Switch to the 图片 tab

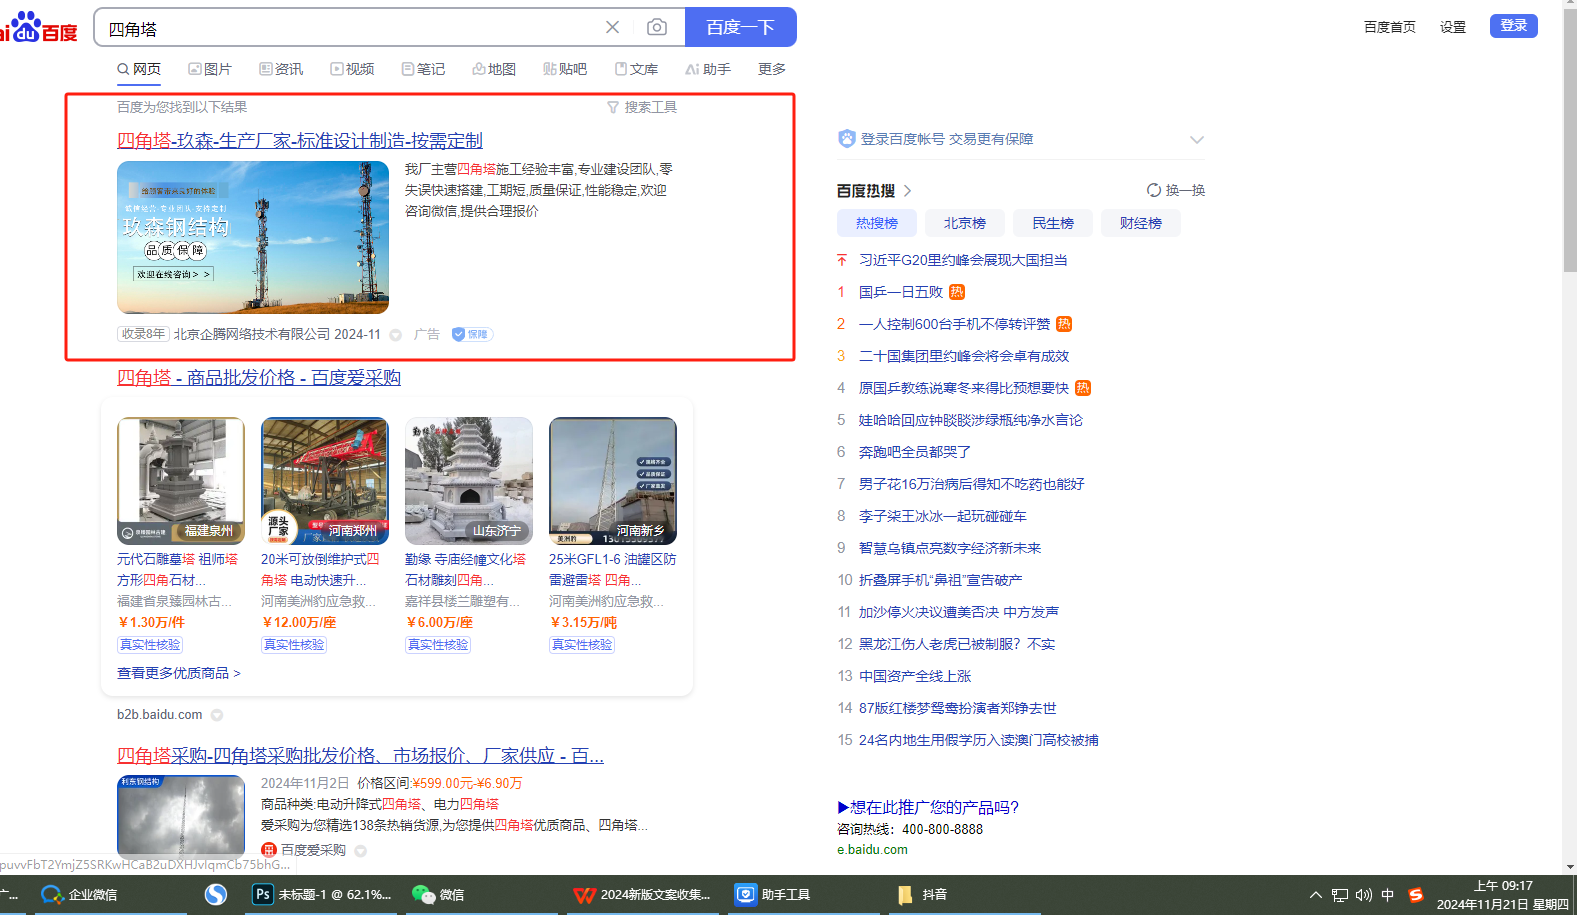(x=210, y=69)
